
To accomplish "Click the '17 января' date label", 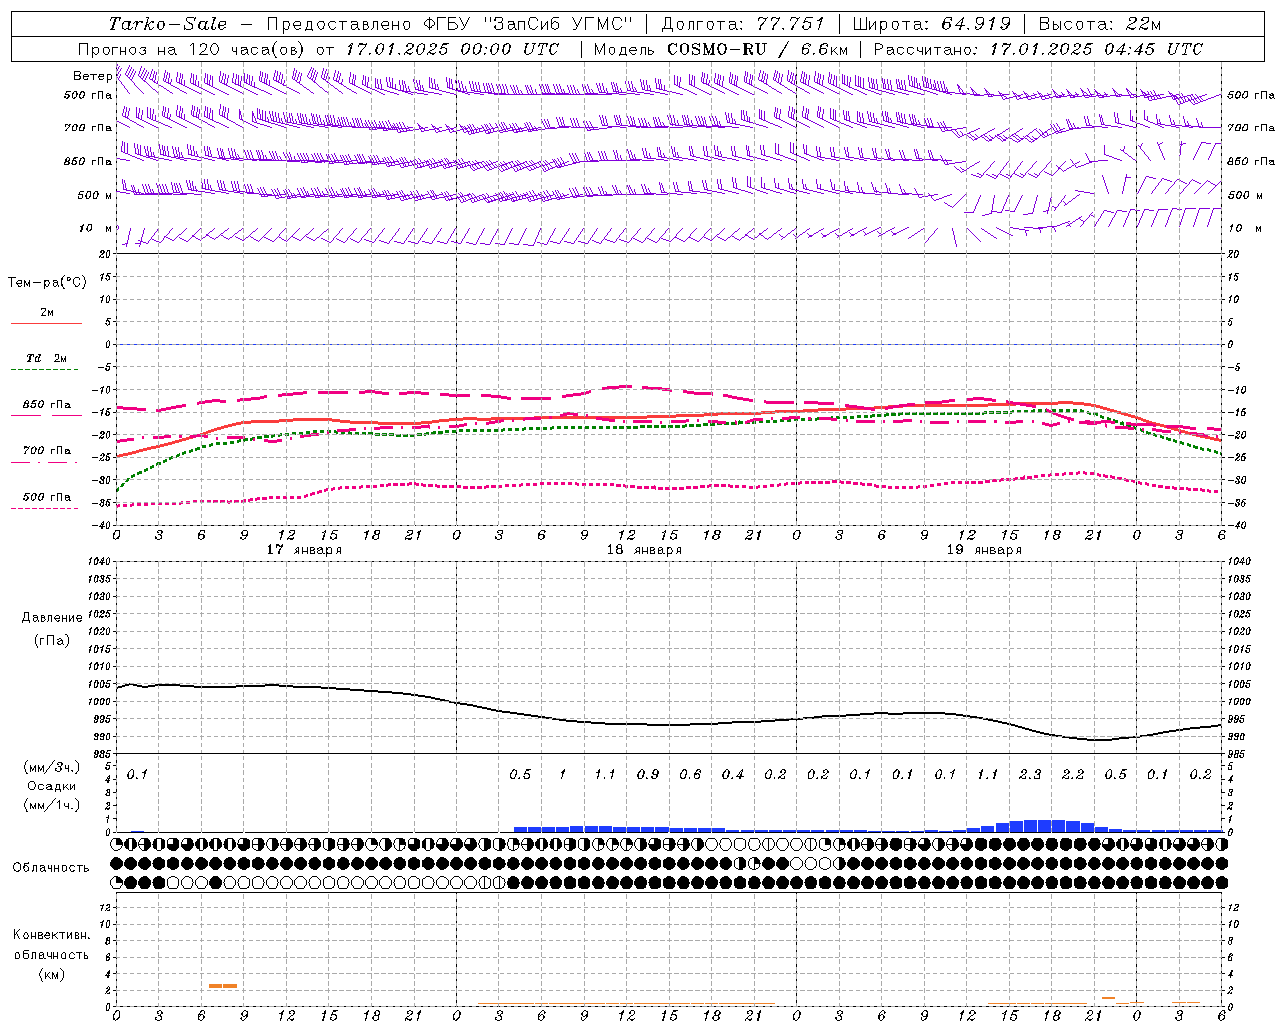I will point(304,550).
